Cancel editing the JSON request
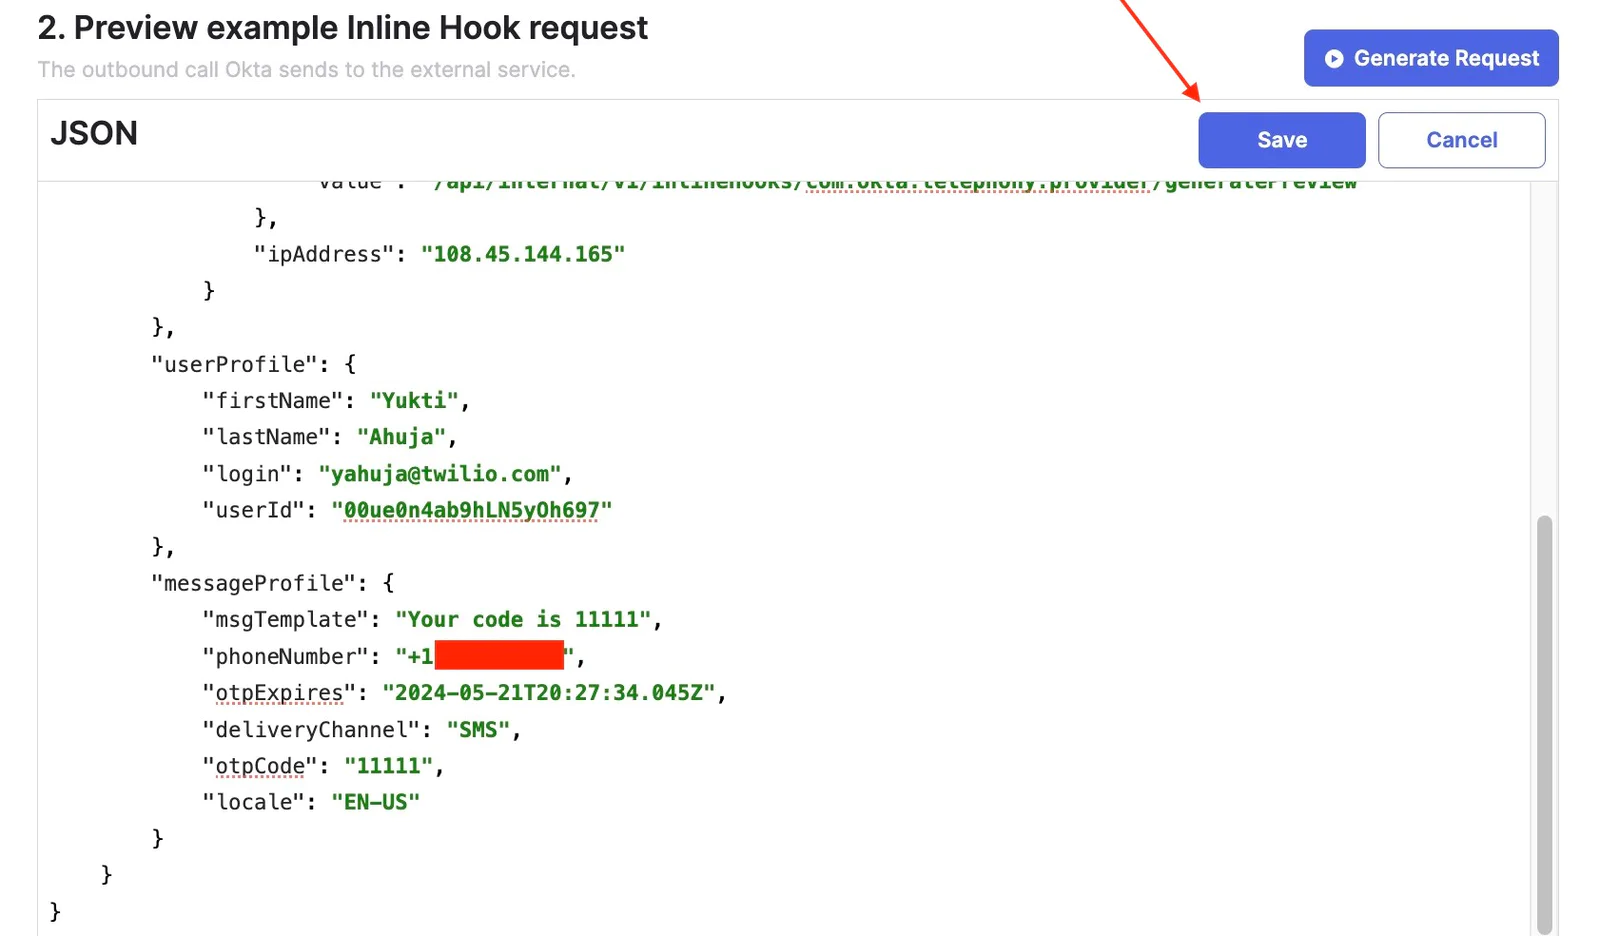Image resolution: width=1600 pixels, height=936 pixels. pos(1460,140)
